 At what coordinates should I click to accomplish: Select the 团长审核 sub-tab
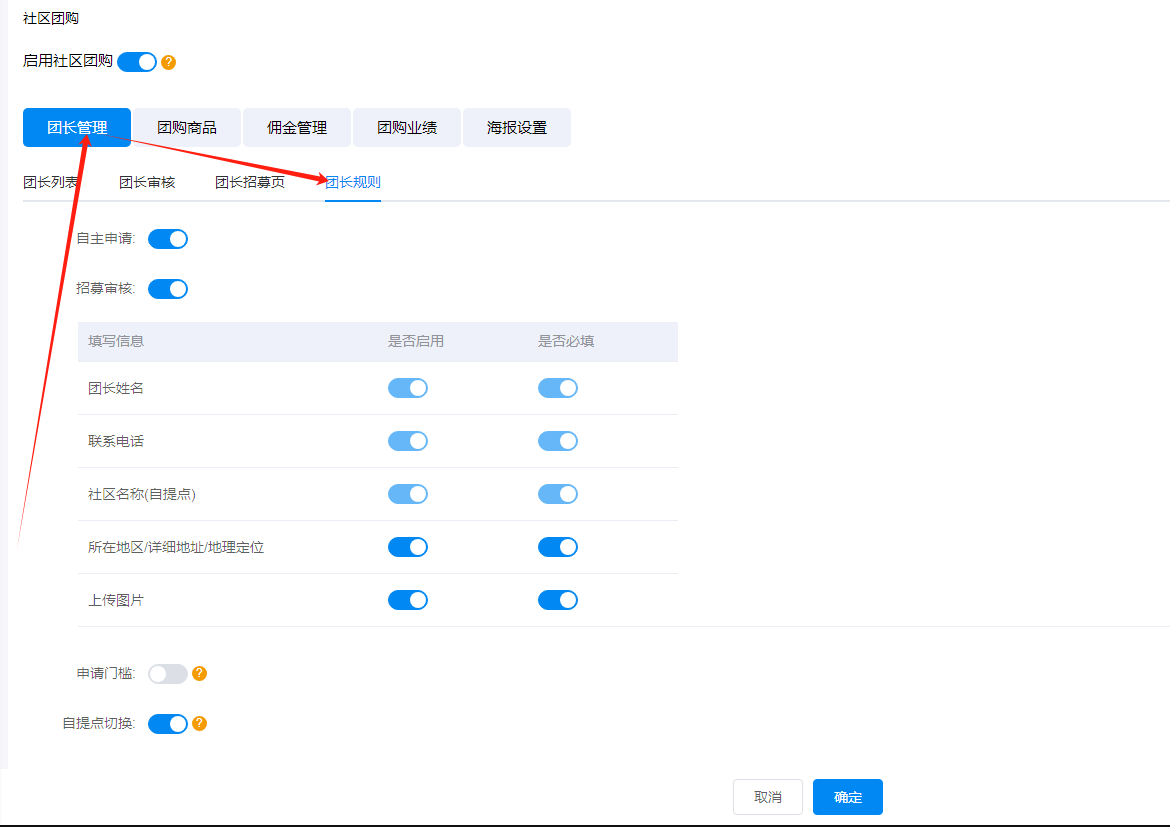point(147,182)
